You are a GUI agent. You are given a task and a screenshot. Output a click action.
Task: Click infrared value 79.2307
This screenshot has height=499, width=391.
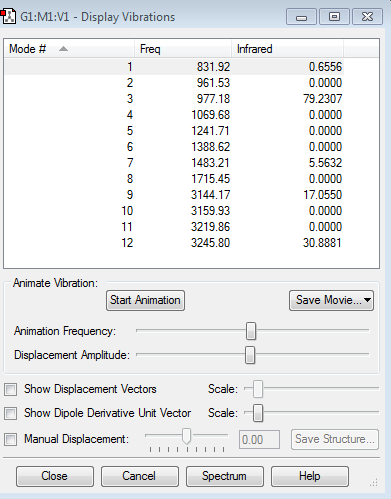click(322, 99)
